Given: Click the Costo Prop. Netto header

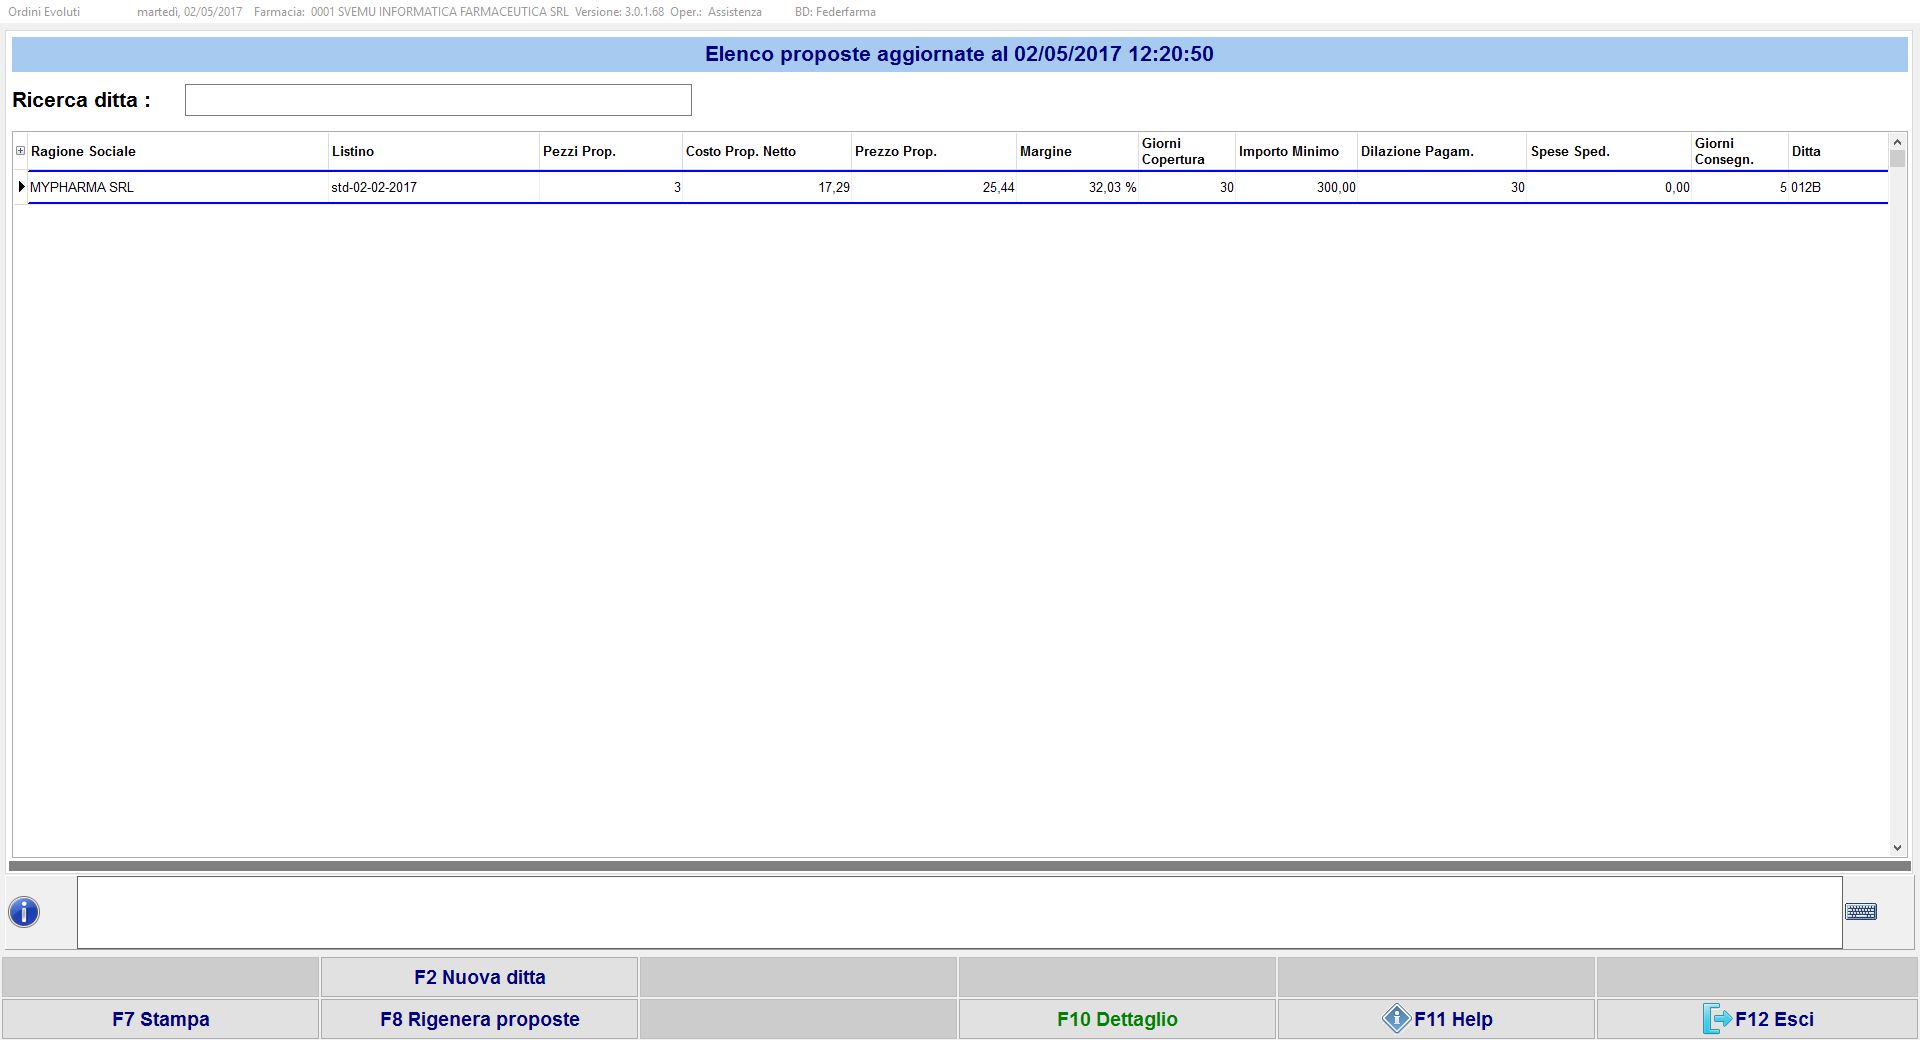Looking at the screenshot, I should [740, 152].
